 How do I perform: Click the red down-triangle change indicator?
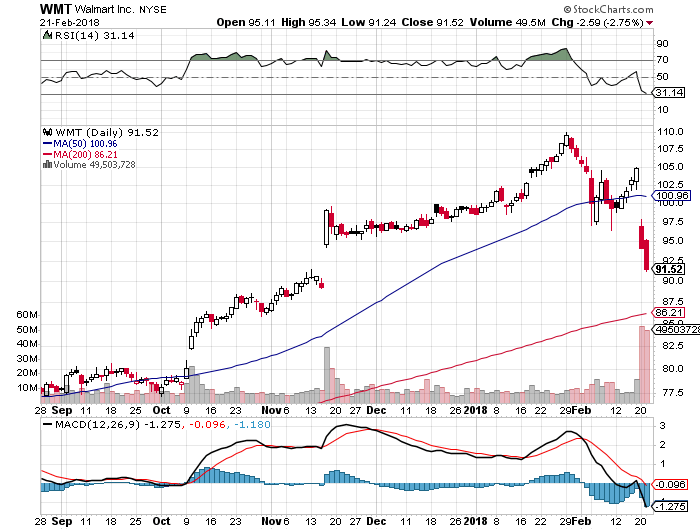click(x=650, y=23)
